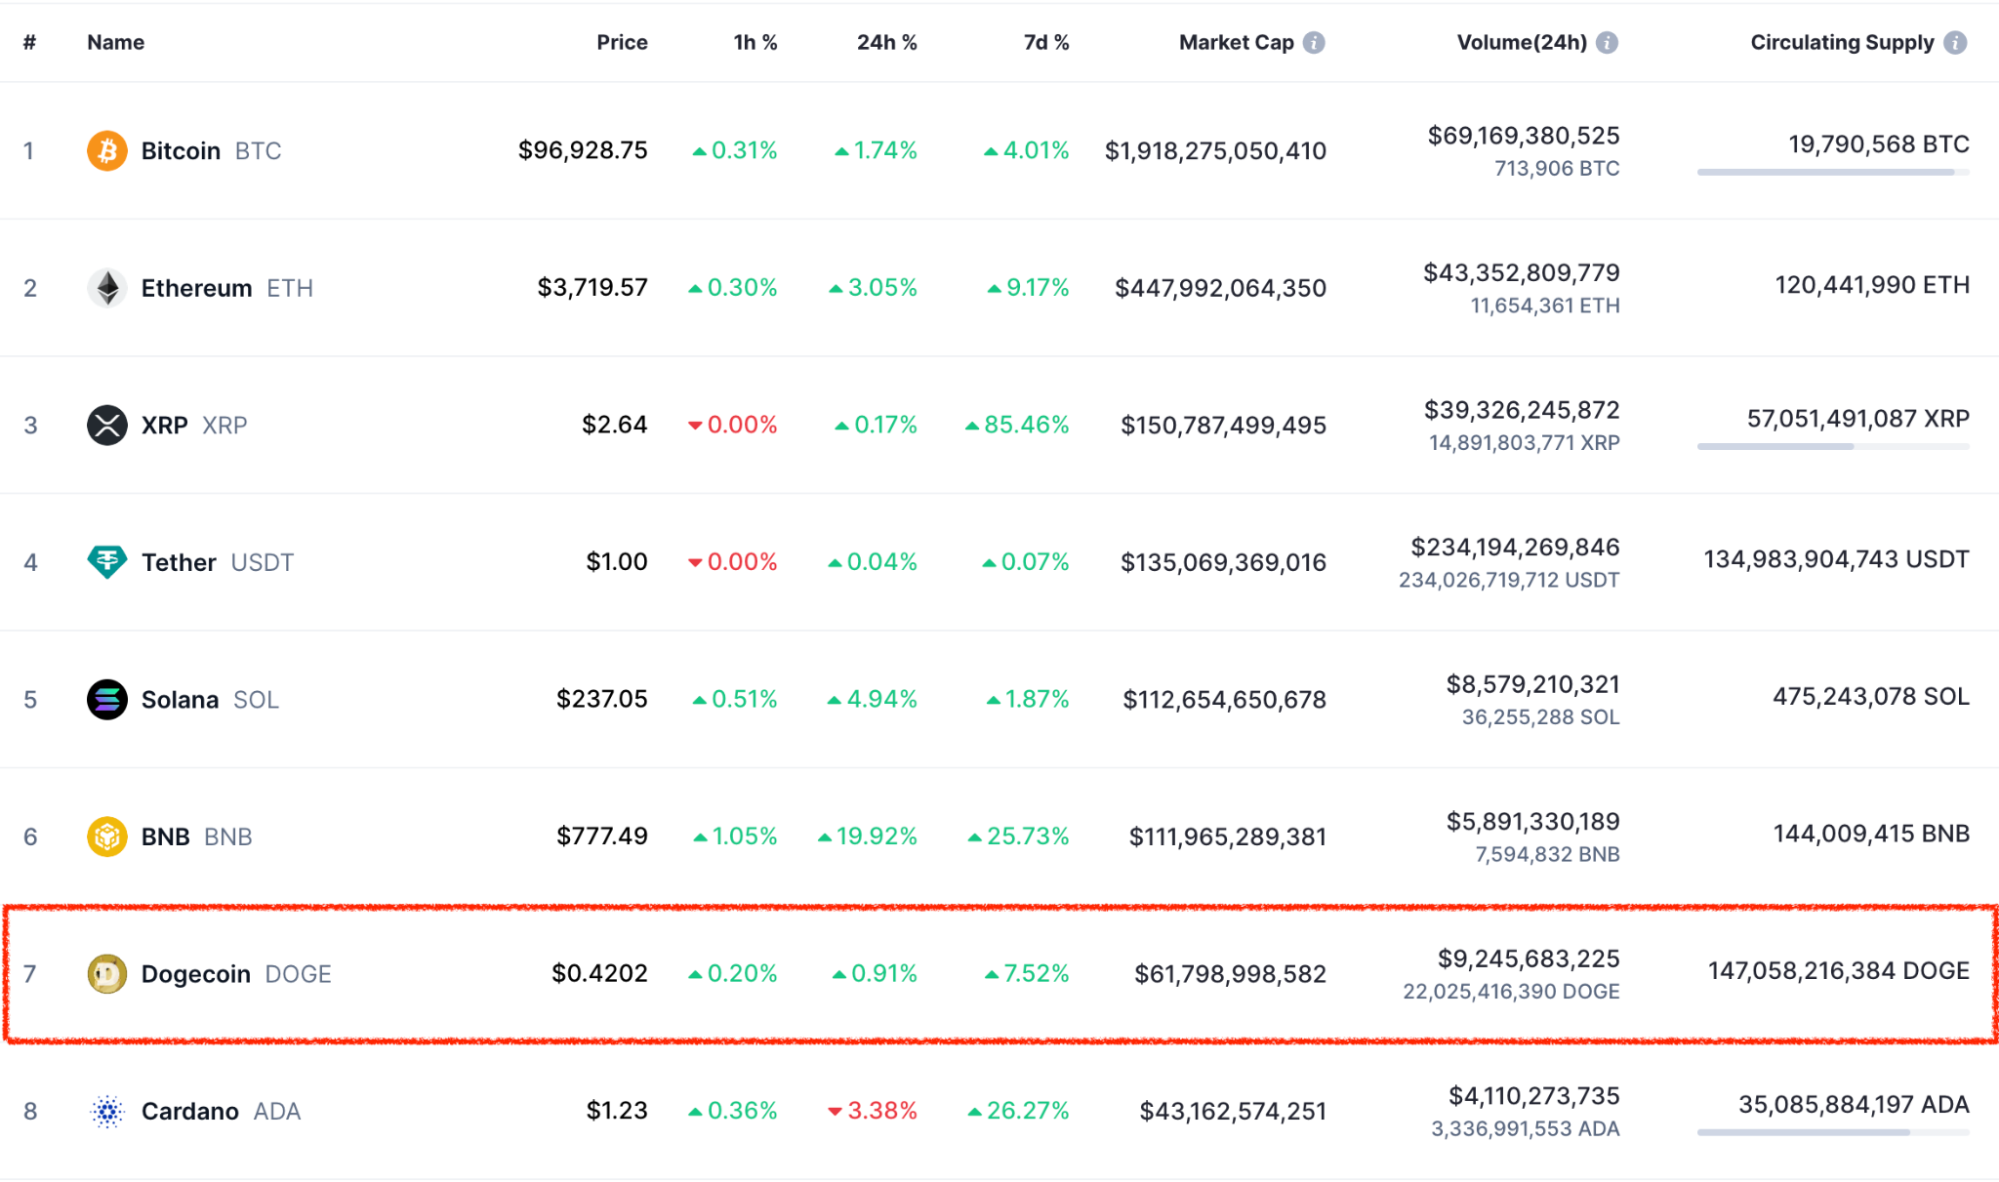Image resolution: width=1999 pixels, height=1182 pixels.
Task: Click the Tether coin logo
Action: 107,562
